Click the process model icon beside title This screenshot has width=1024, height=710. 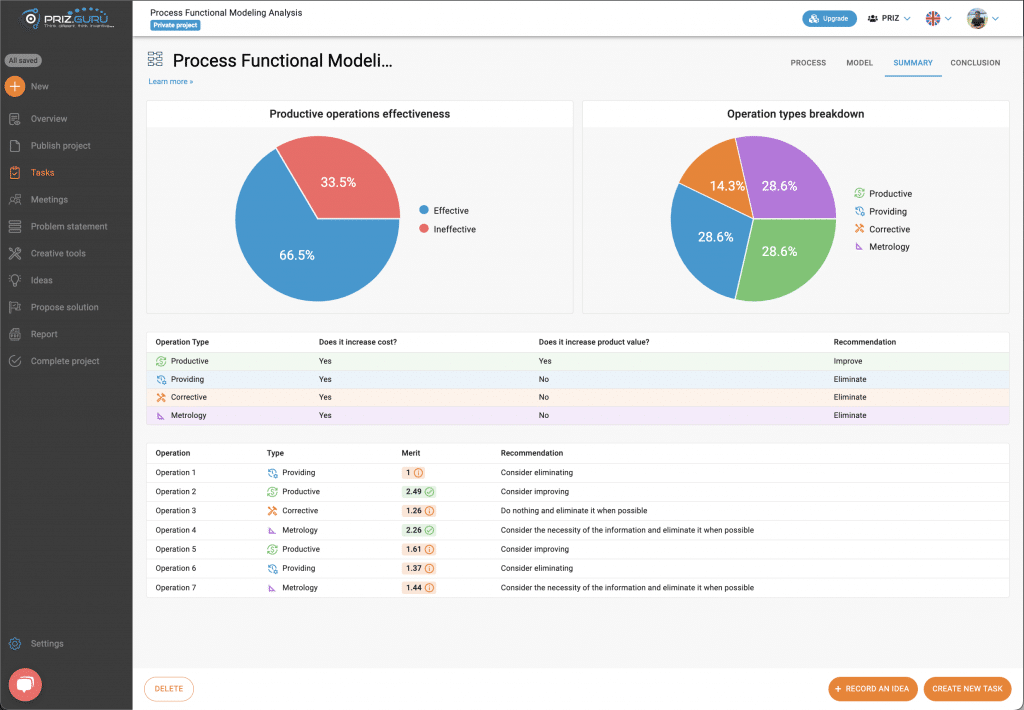[155, 59]
